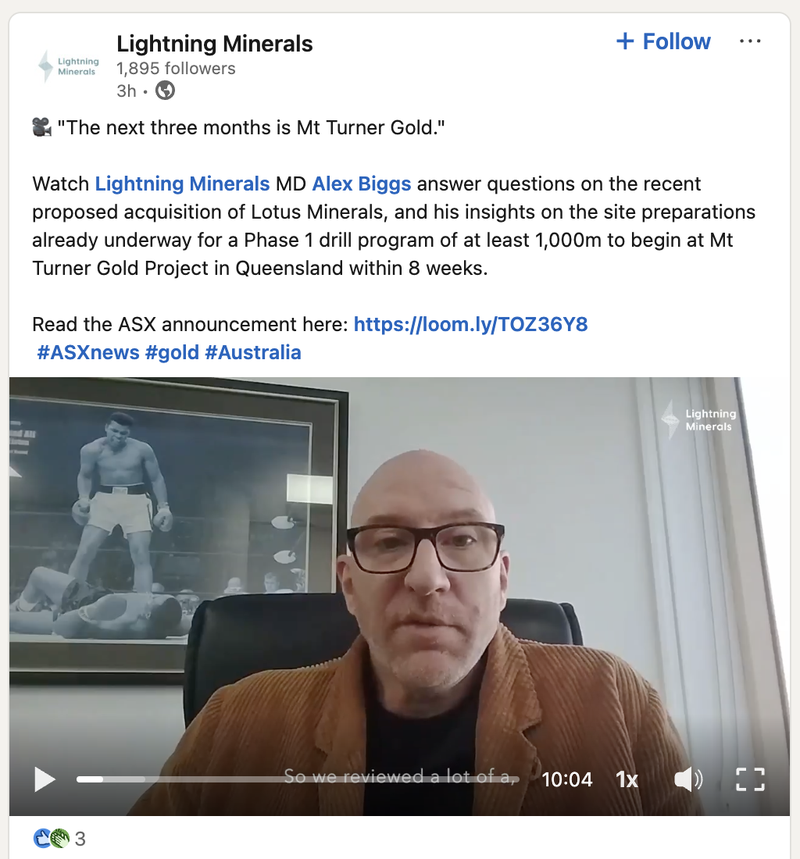The height and width of the screenshot is (859, 800).
Task: Open the Lightning Minerals page title
Action: (x=214, y=43)
